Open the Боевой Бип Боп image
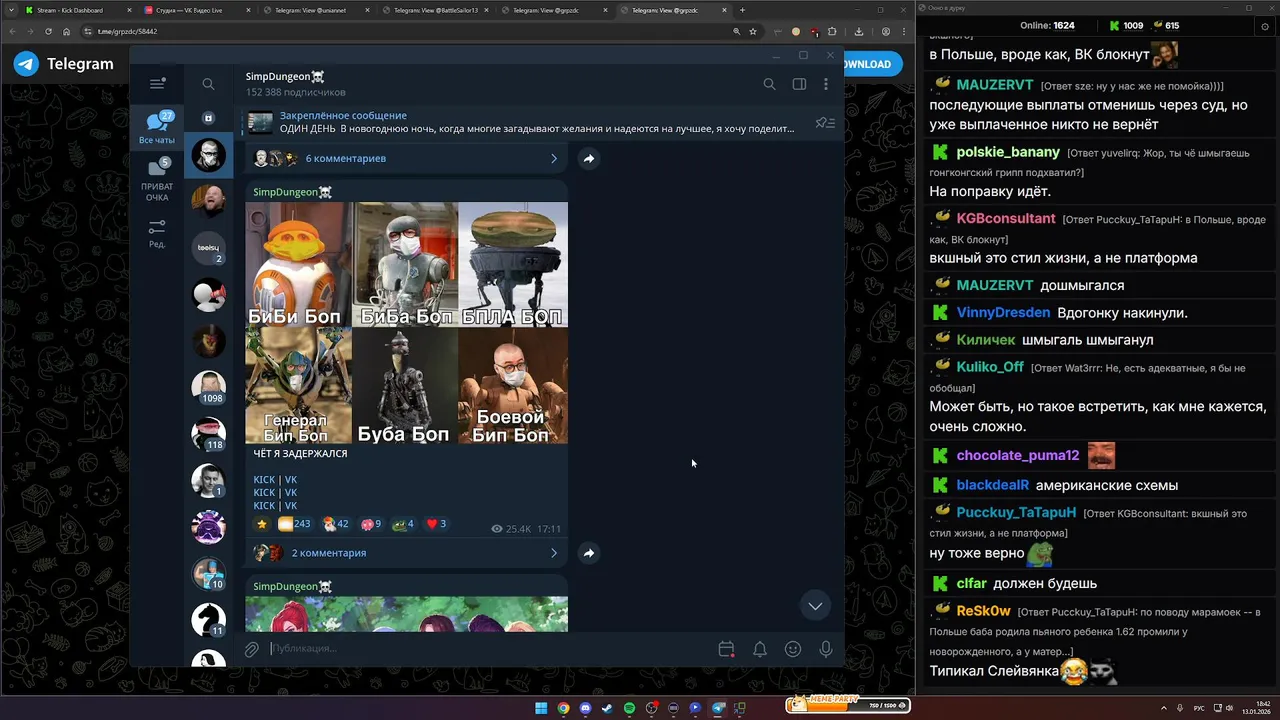This screenshot has height=720, width=1280. click(x=513, y=385)
